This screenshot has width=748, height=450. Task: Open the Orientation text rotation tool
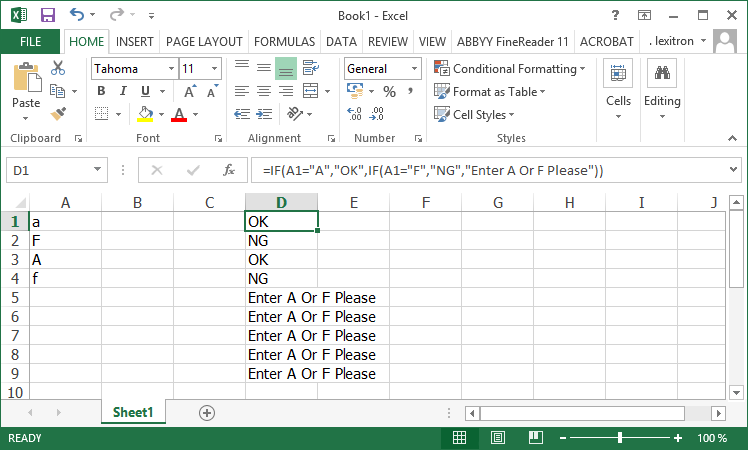(x=294, y=114)
